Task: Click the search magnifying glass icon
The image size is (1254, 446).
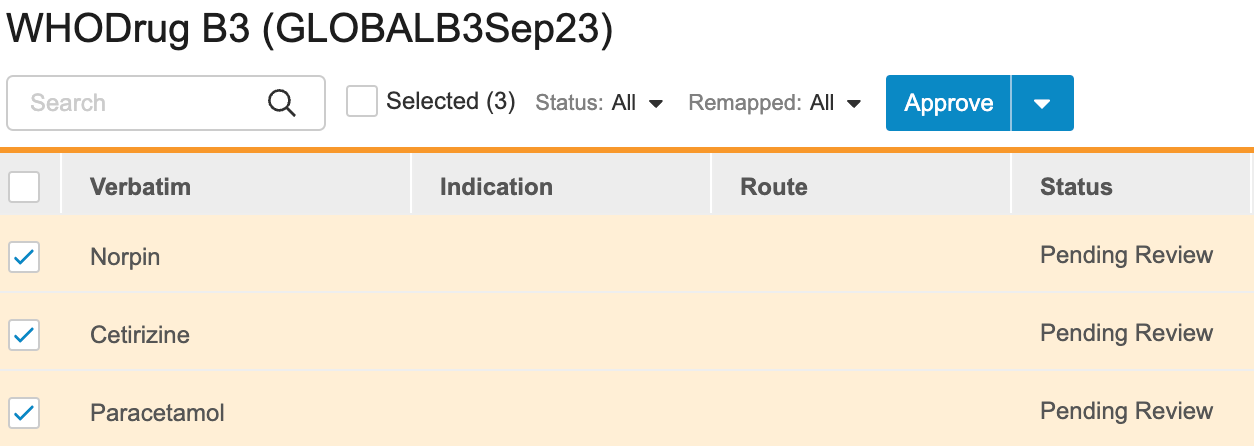Action: [x=282, y=103]
